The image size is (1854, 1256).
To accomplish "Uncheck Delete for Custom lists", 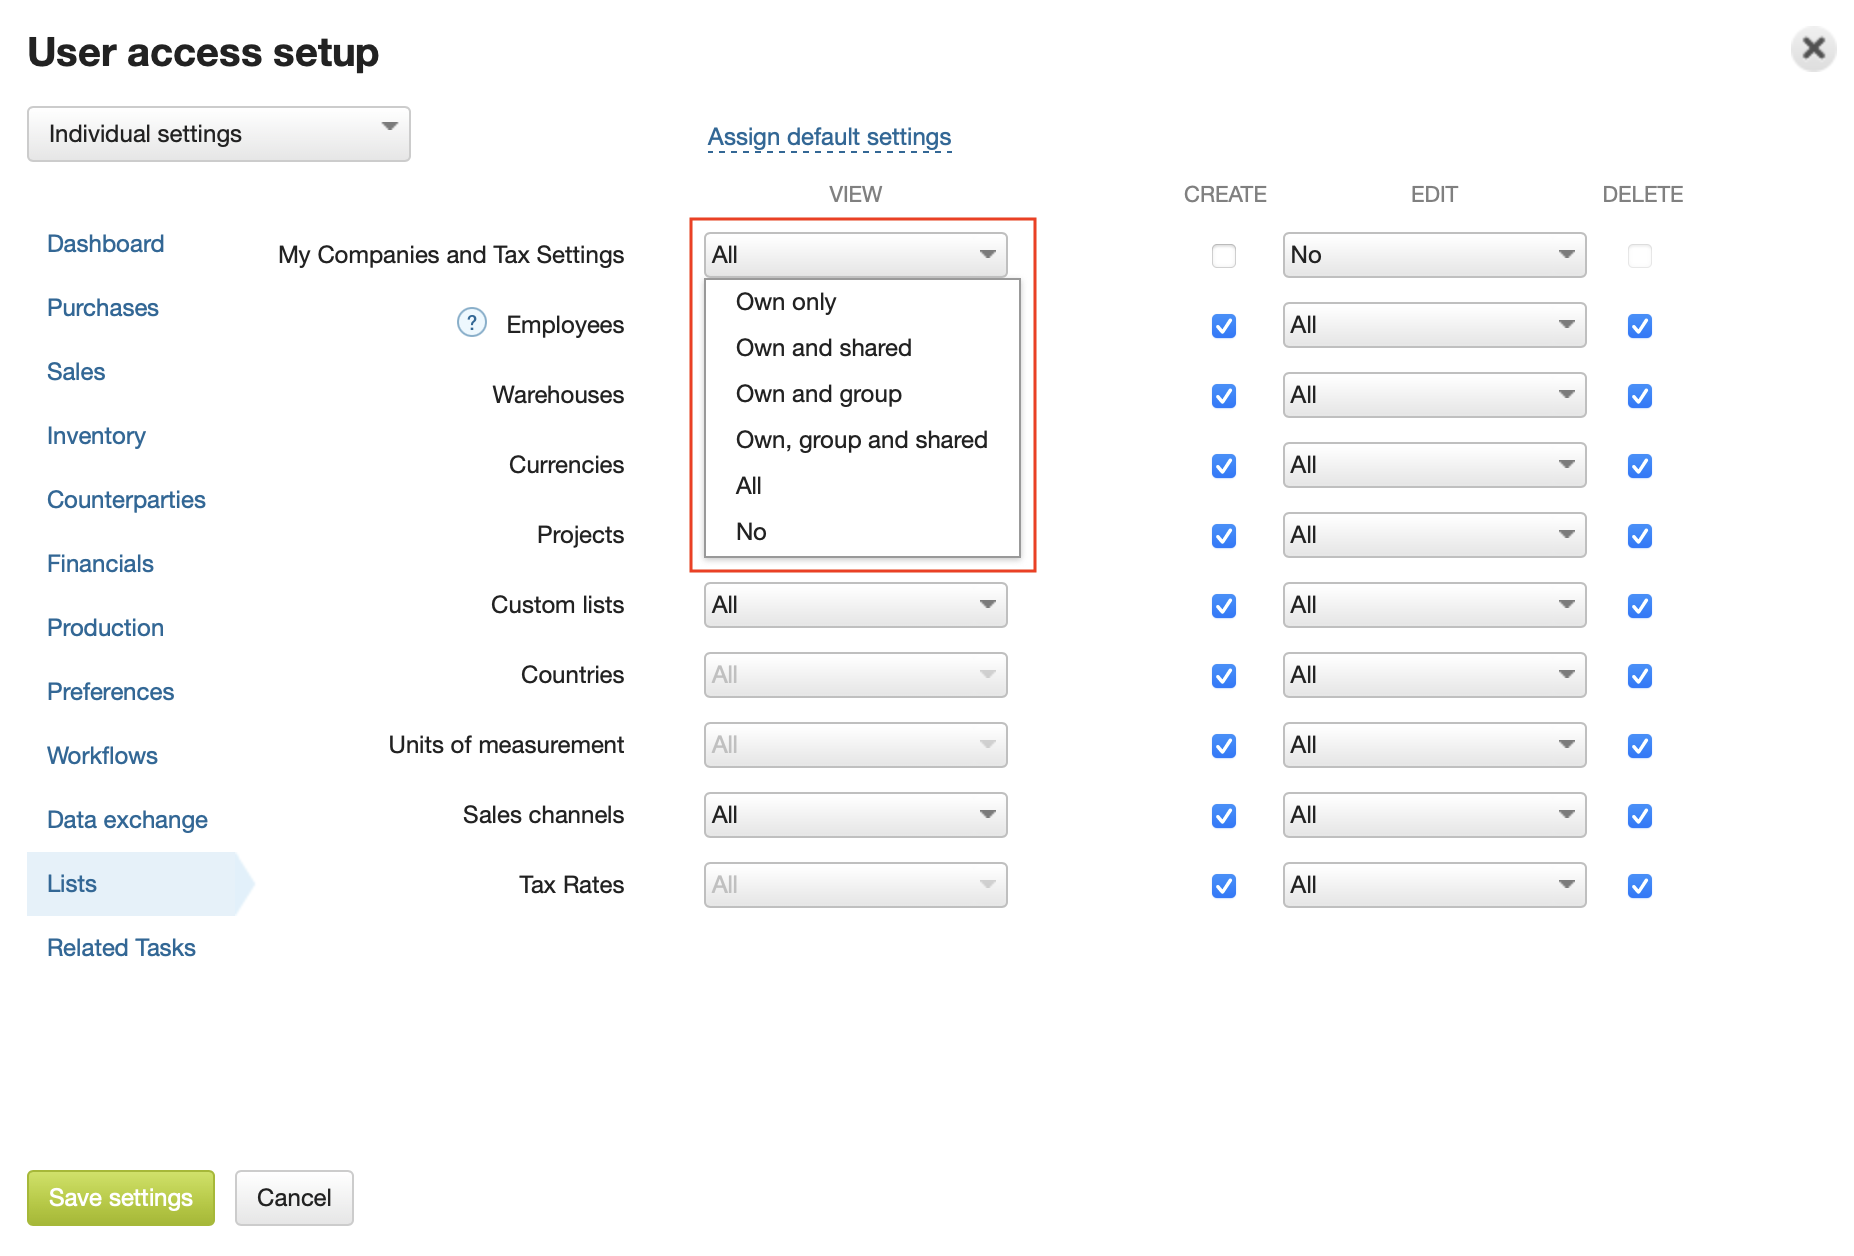I will (1640, 606).
